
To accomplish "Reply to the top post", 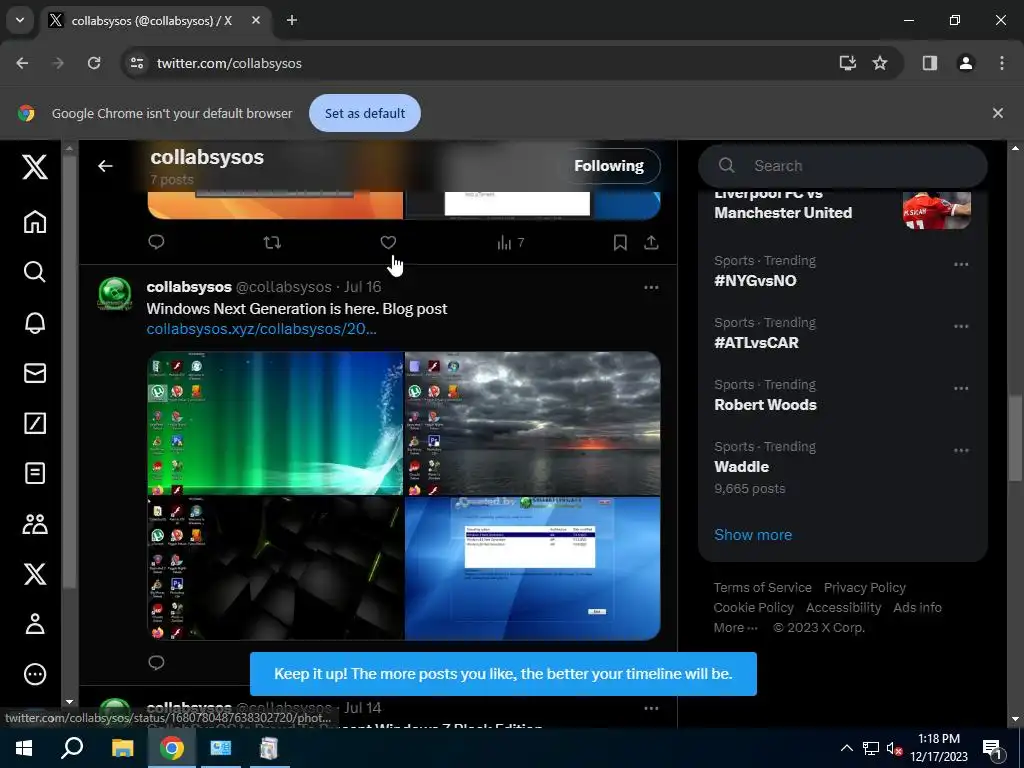I will coord(156,242).
